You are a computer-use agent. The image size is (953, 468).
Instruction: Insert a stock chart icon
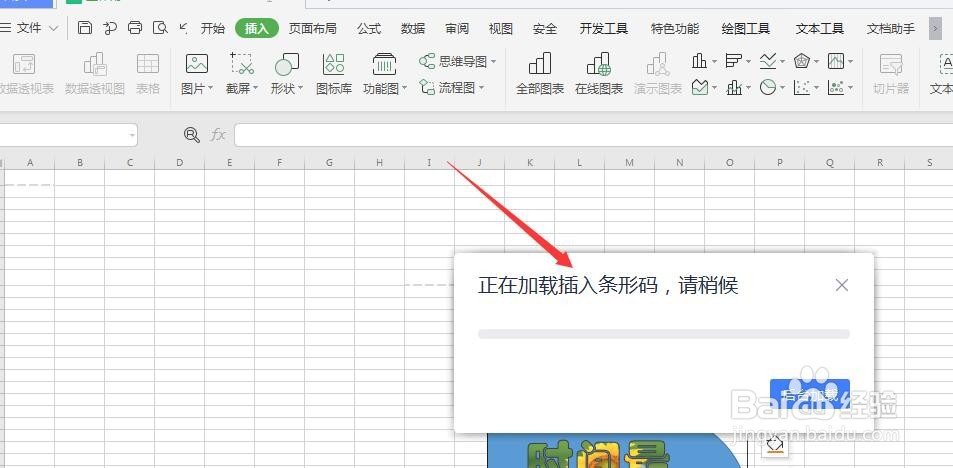pyautogui.click(x=836, y=61)
